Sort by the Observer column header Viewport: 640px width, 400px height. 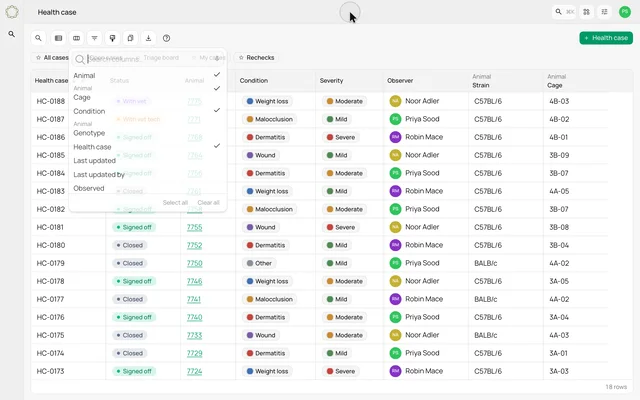tap(400, 80)
